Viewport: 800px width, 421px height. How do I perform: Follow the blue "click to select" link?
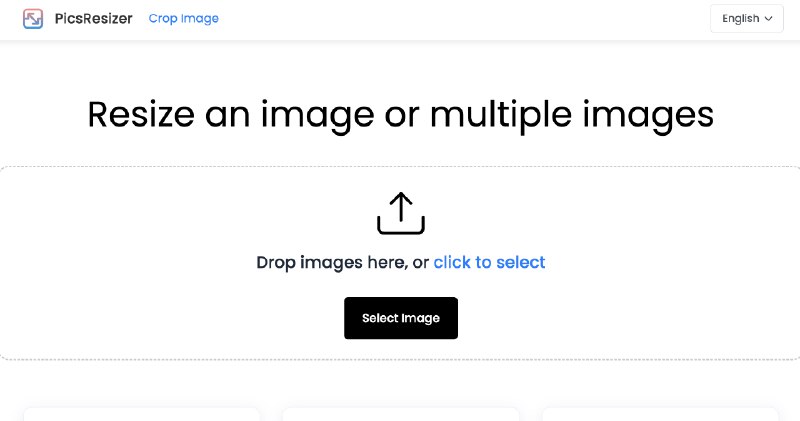[x=489, y=262]
